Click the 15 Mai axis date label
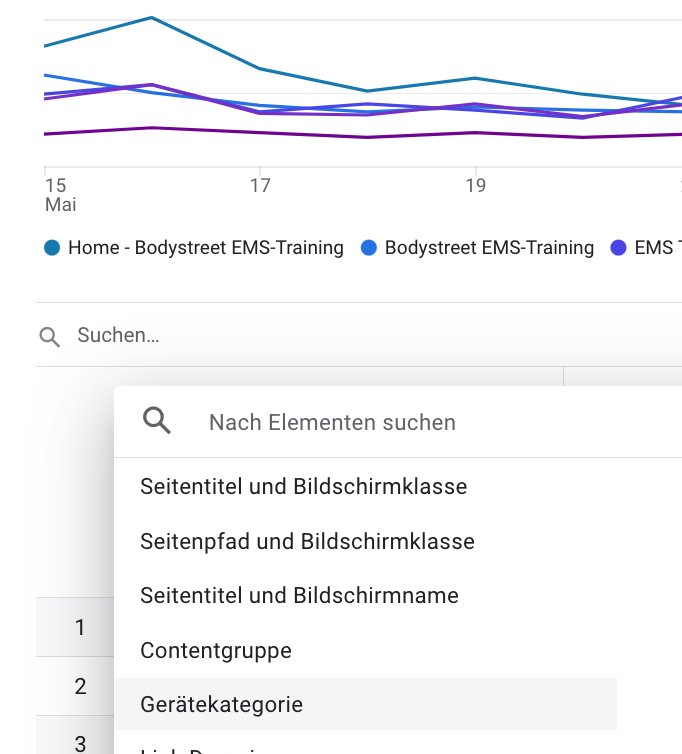 [x=59, y=195]
